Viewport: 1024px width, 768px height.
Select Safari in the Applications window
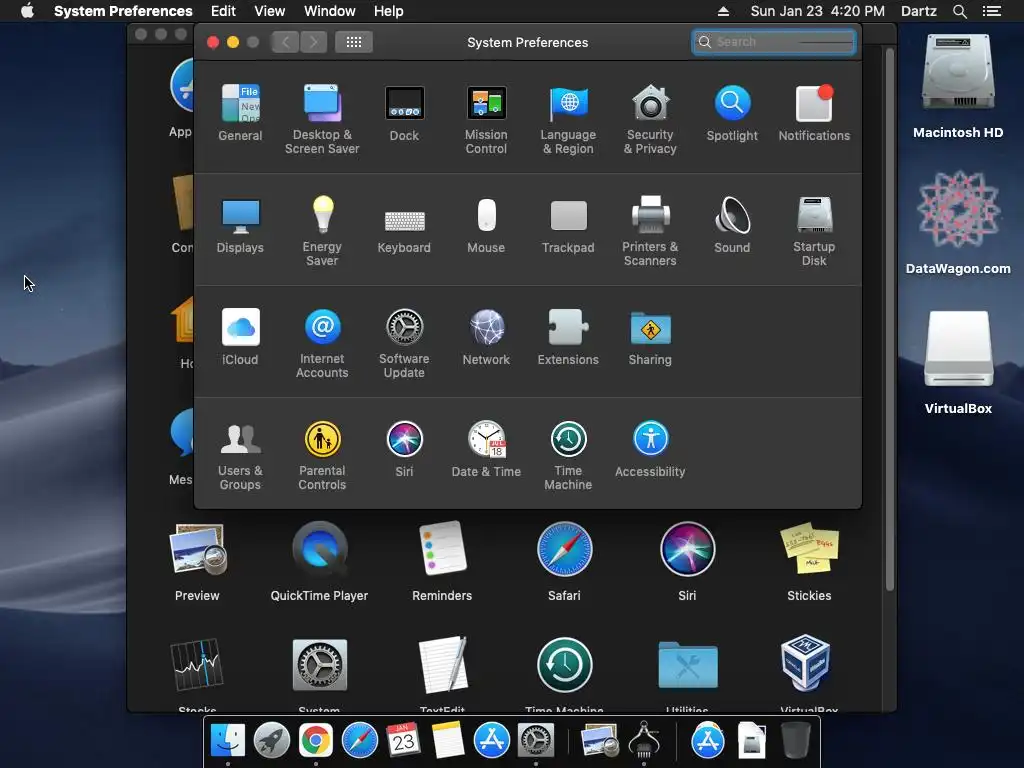click(x=564, y=560)
